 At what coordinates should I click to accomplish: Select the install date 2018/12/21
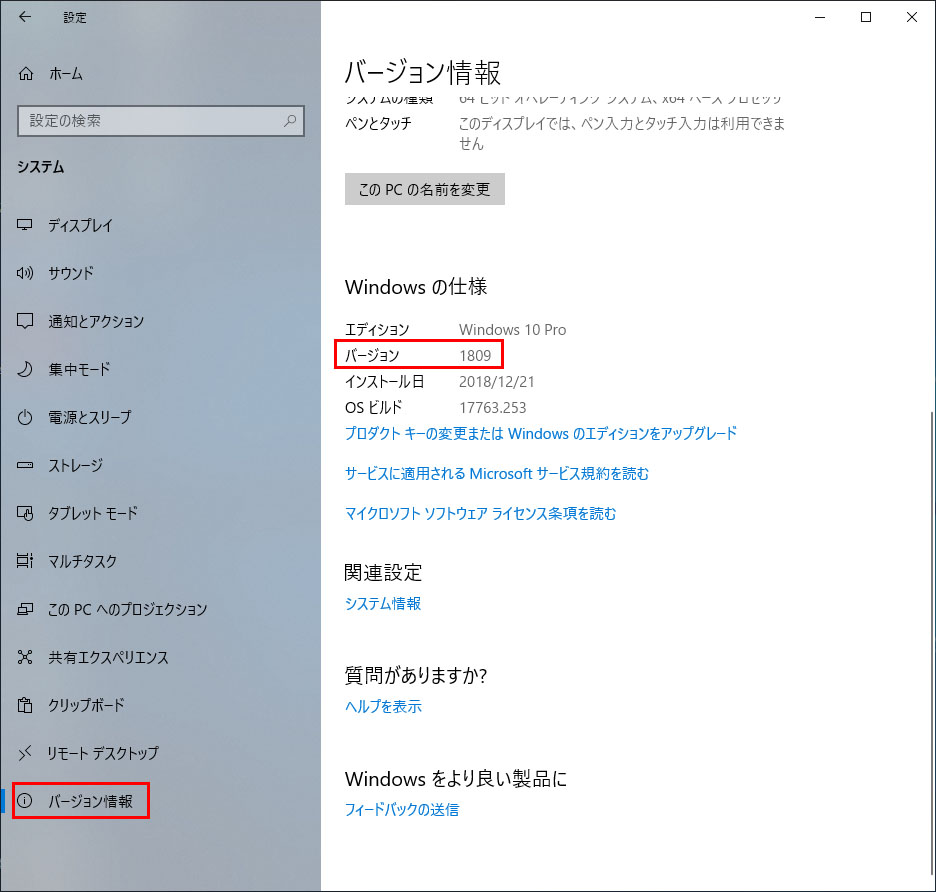[x=497, y=382]
